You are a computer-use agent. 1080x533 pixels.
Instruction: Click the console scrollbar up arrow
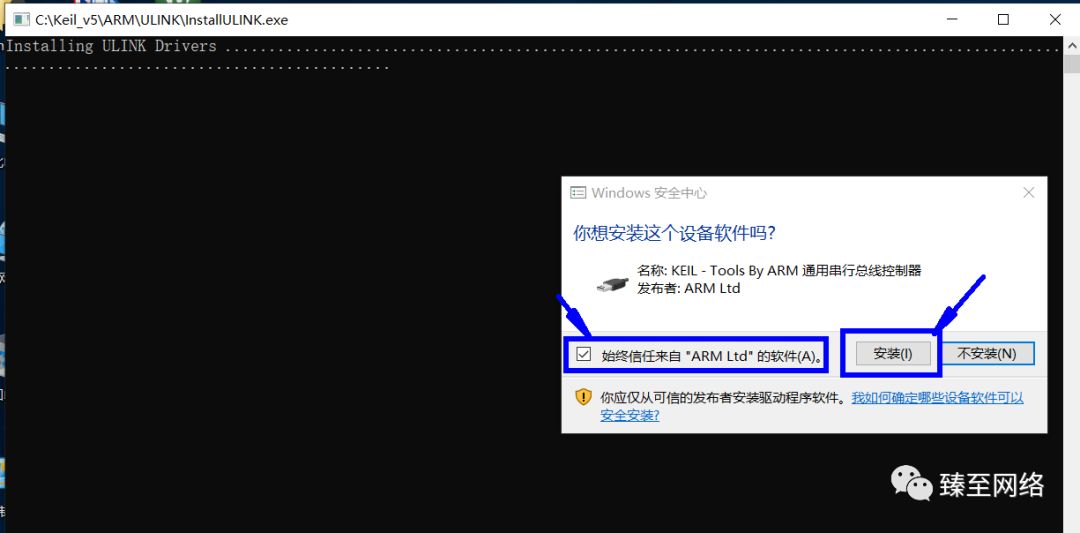[1072, 45]
